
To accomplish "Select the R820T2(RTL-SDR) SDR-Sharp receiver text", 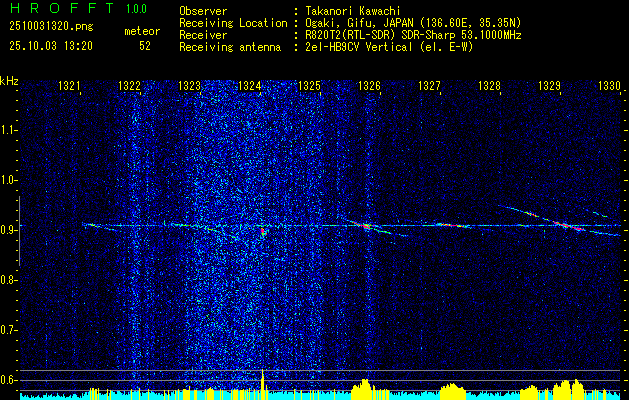I will click(412, 35).
